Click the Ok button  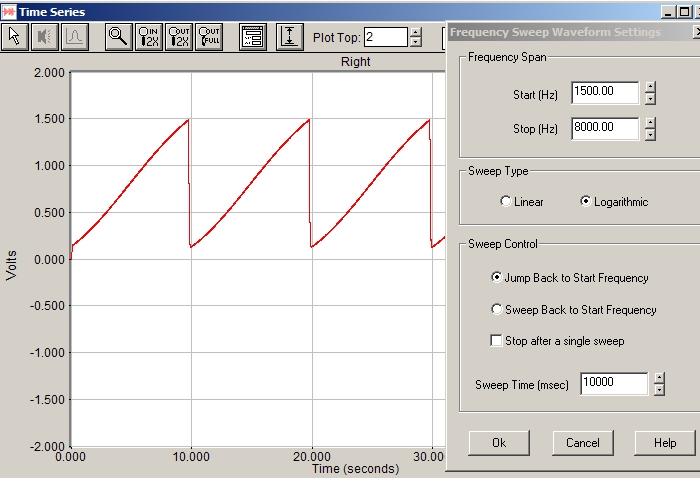pos(499,443)
